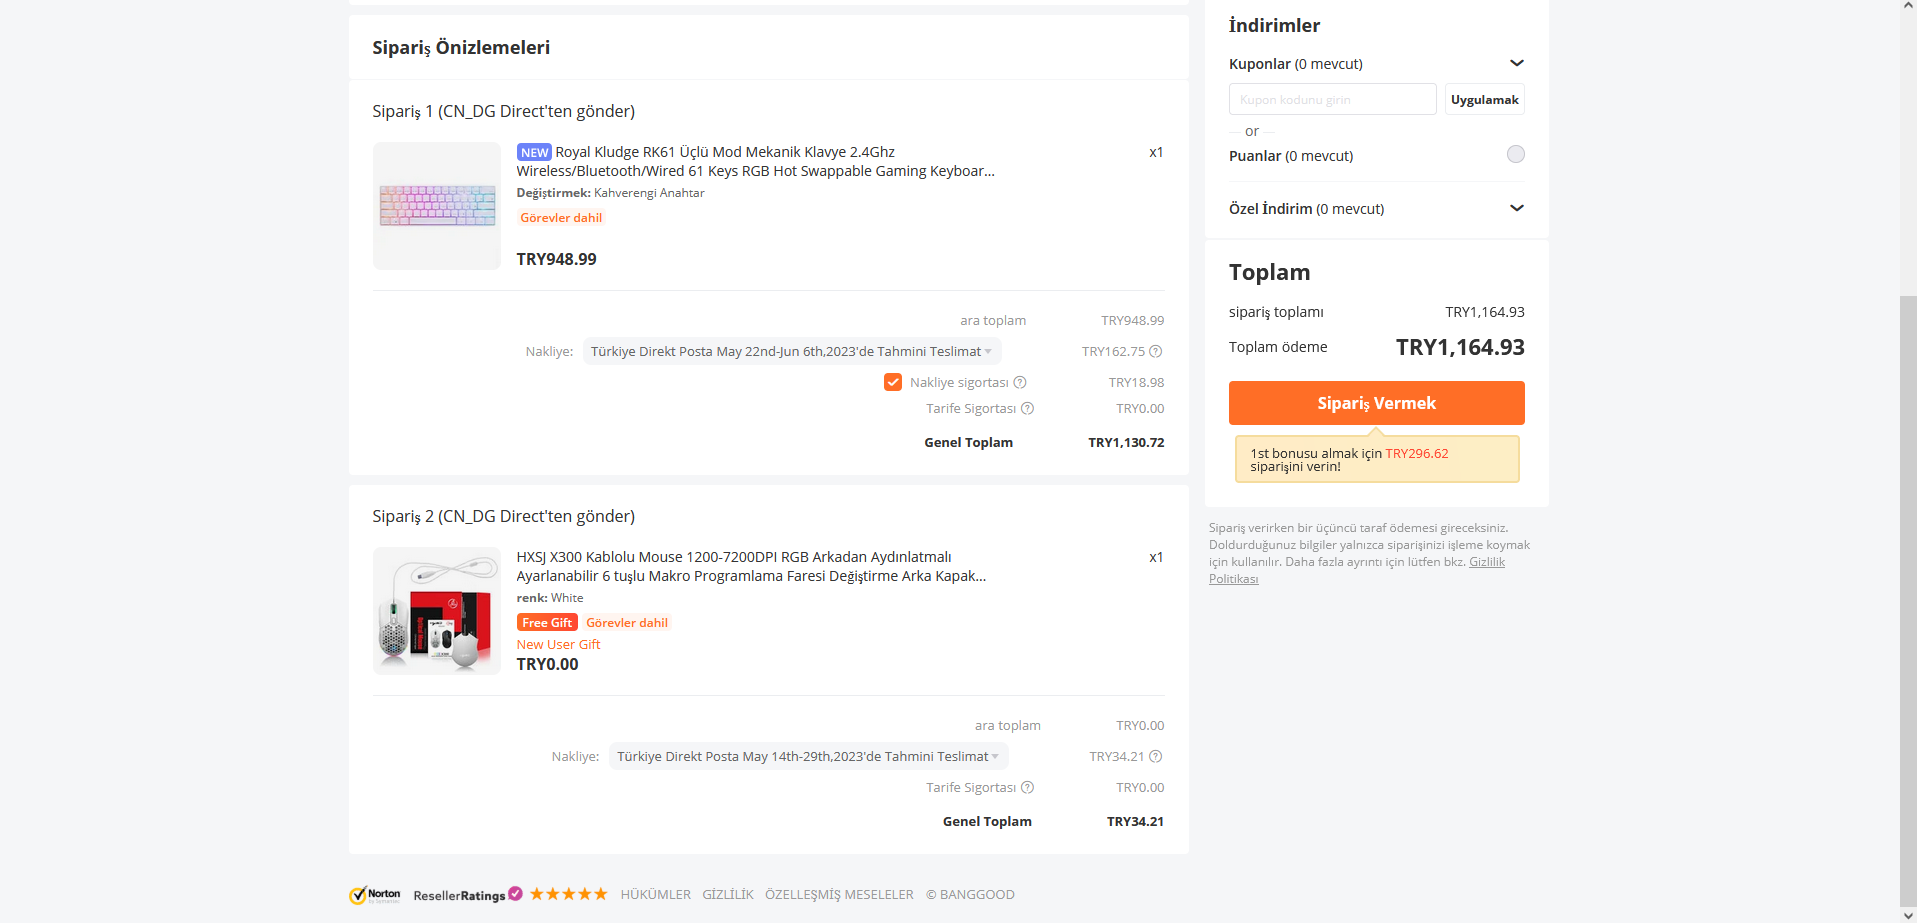The image size is (1917, 923).
Task: Click the Norton security badge
Action: click(x=375, y=895)
